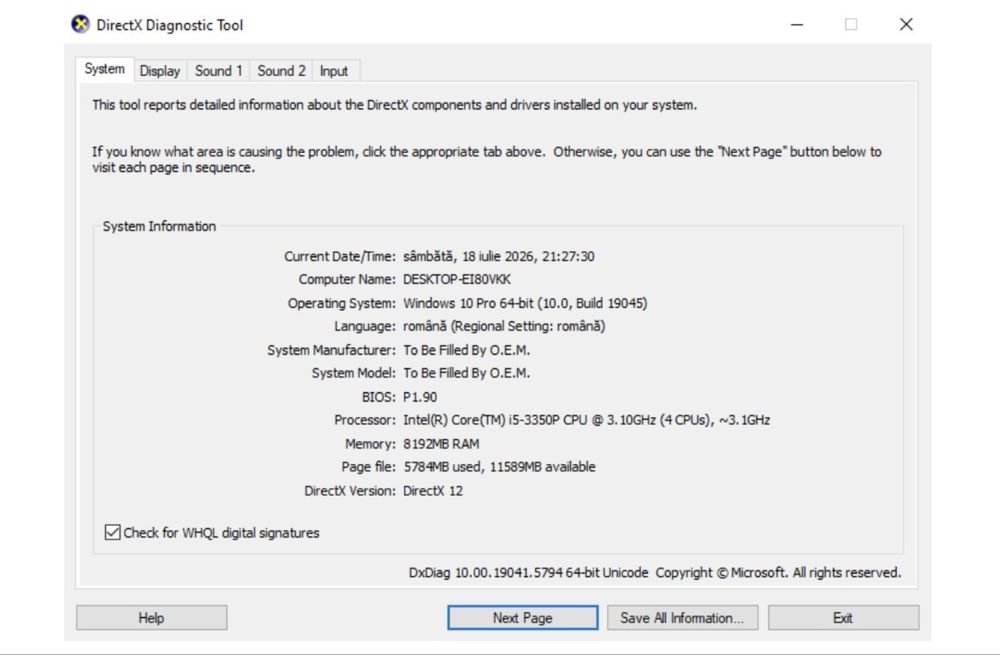Click the 'System Information' group label
The height and width of the screenshot is (655, 1000).
pos(159,226)
